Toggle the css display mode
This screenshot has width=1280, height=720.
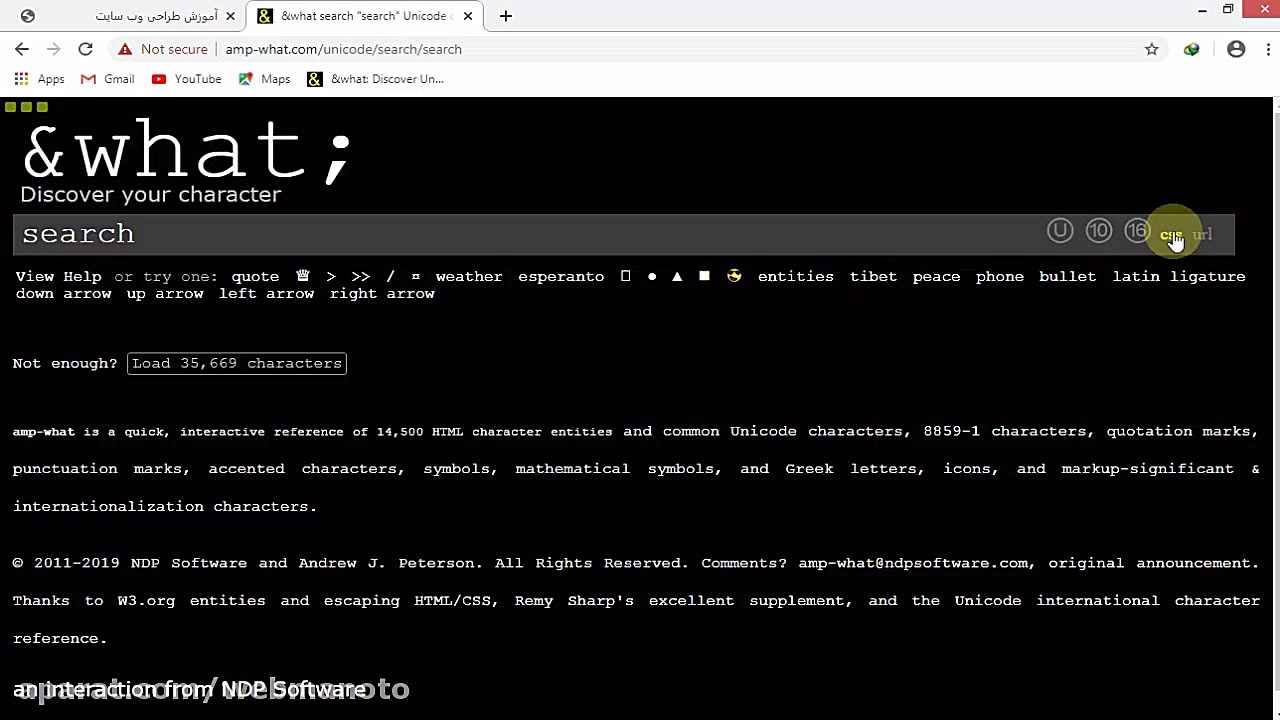[x=1171, y=234]
